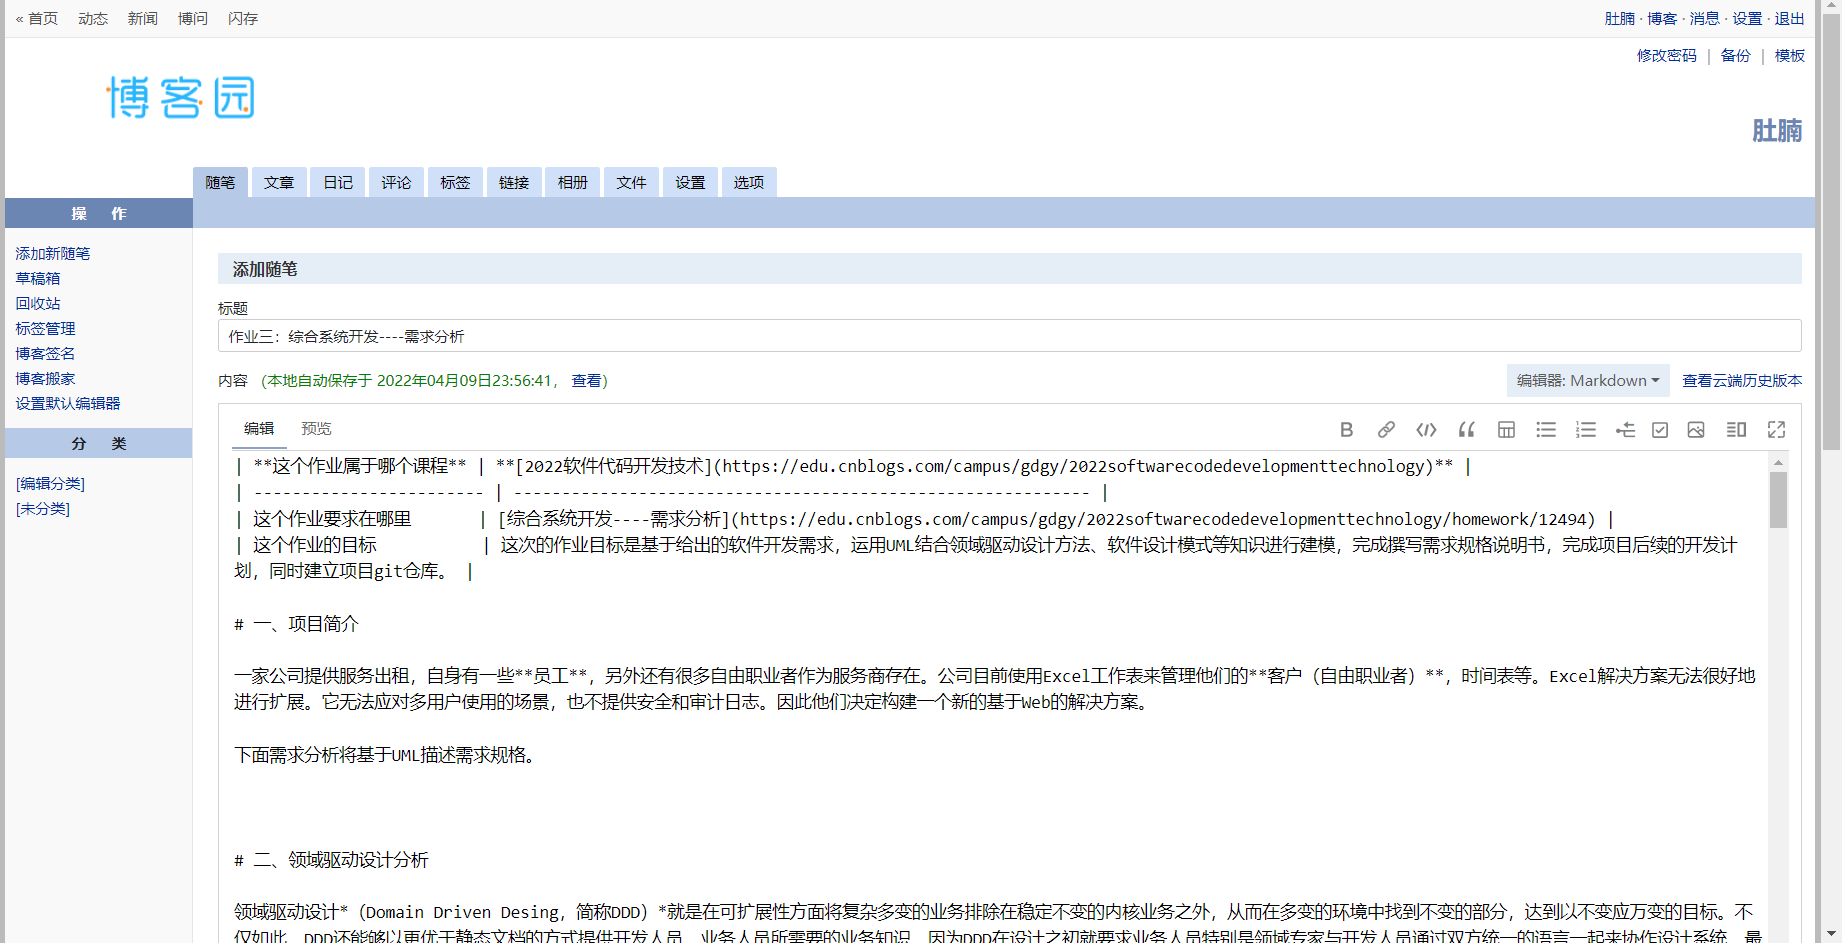Open 动态 in the top navigation

tap(93, 19)
